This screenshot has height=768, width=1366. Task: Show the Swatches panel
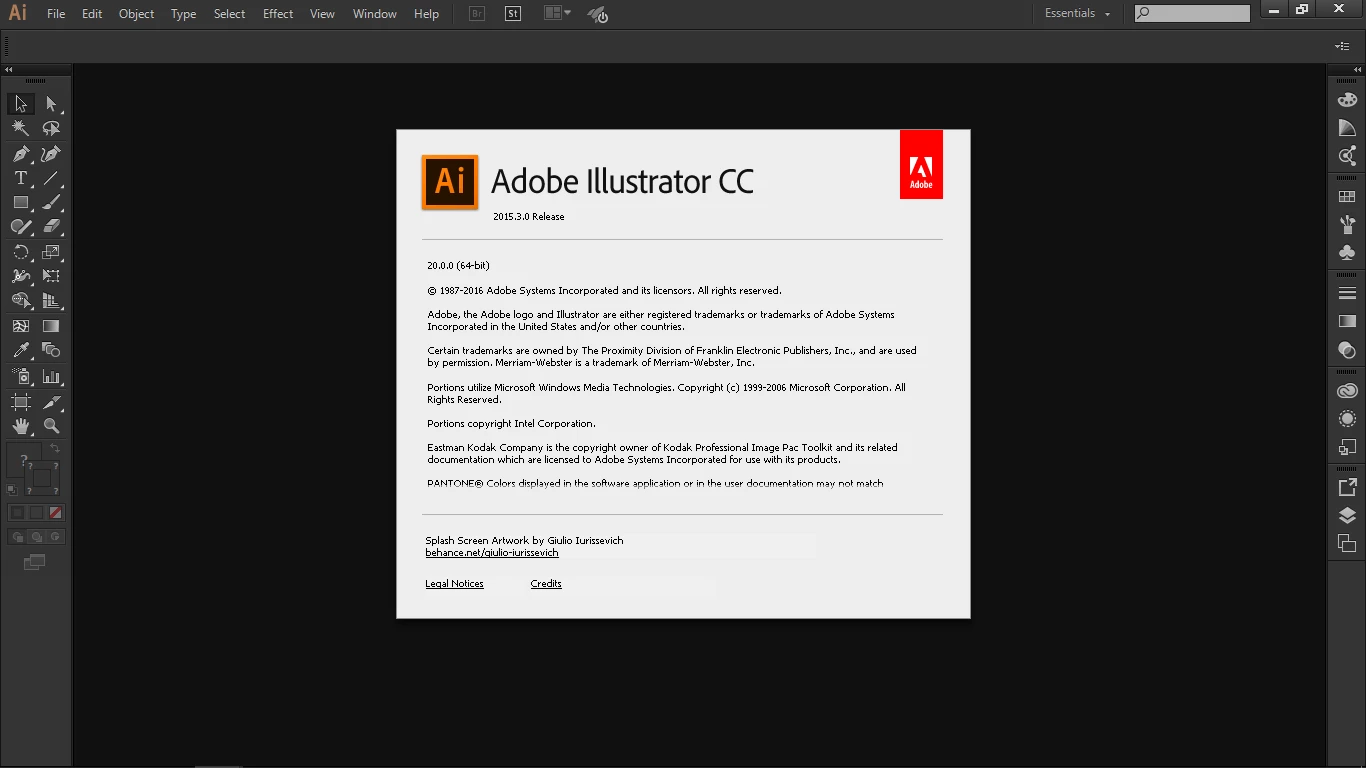[x=1347, y=197]
